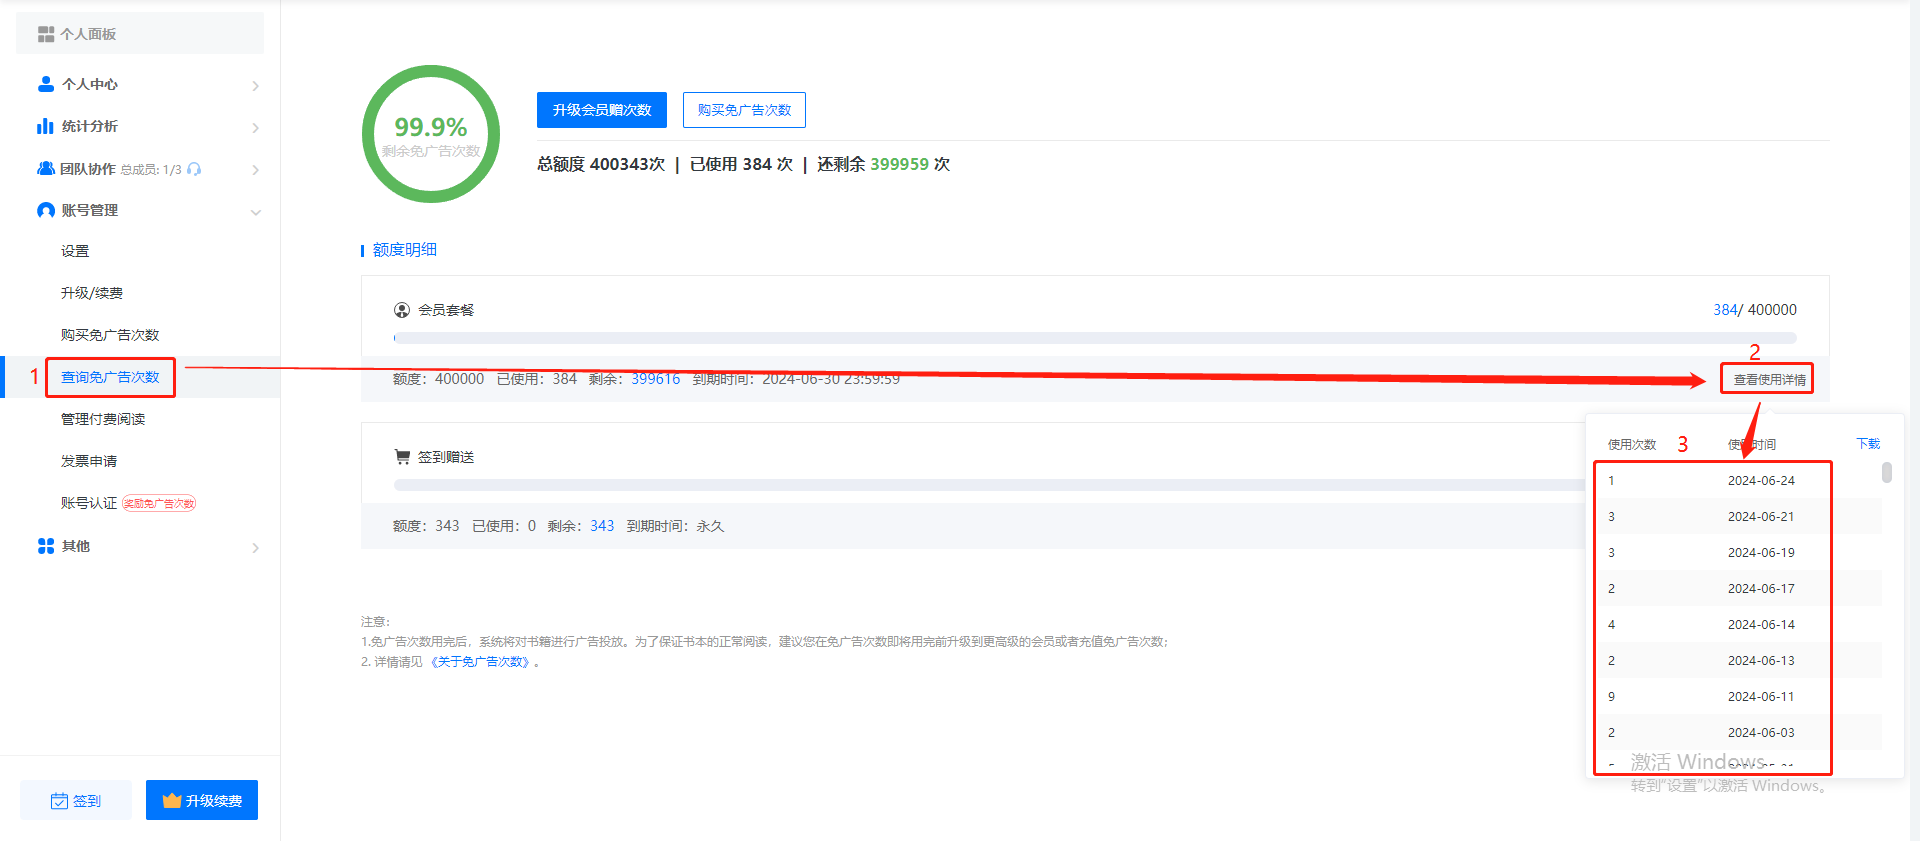Open 管理付费阅读 menu entry
This screenshot has height=841, width=1920.
click(x=103, y=419)
